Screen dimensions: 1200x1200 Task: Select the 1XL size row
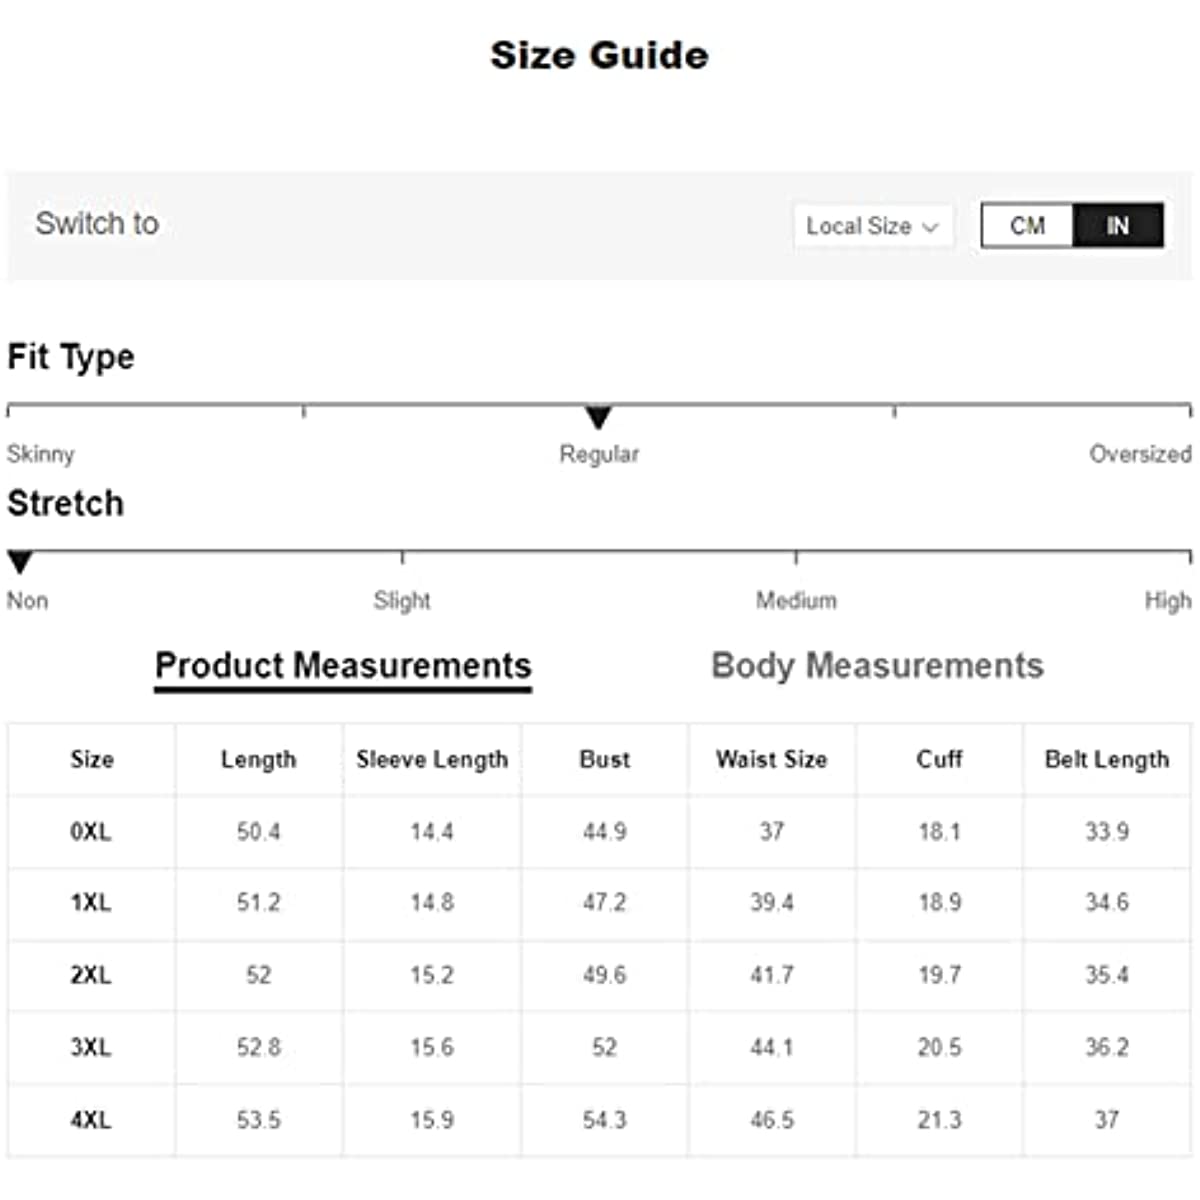click(91, 902)
